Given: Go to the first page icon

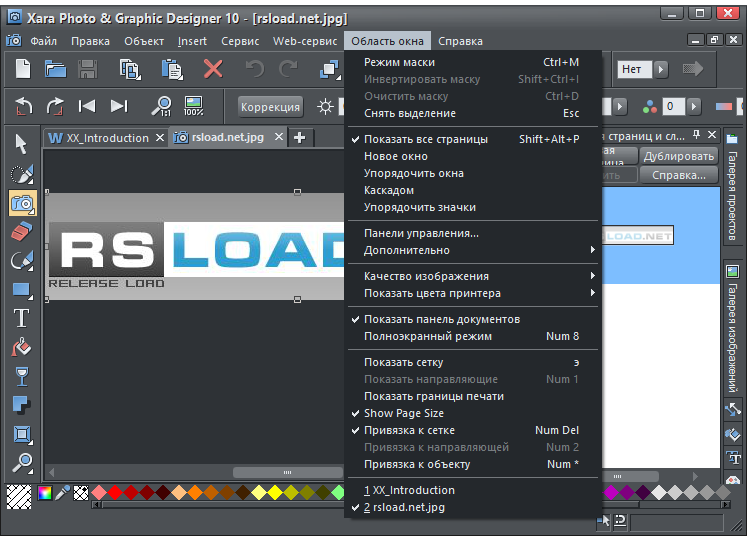Looking at the screenshot, I should coord(87,106).
